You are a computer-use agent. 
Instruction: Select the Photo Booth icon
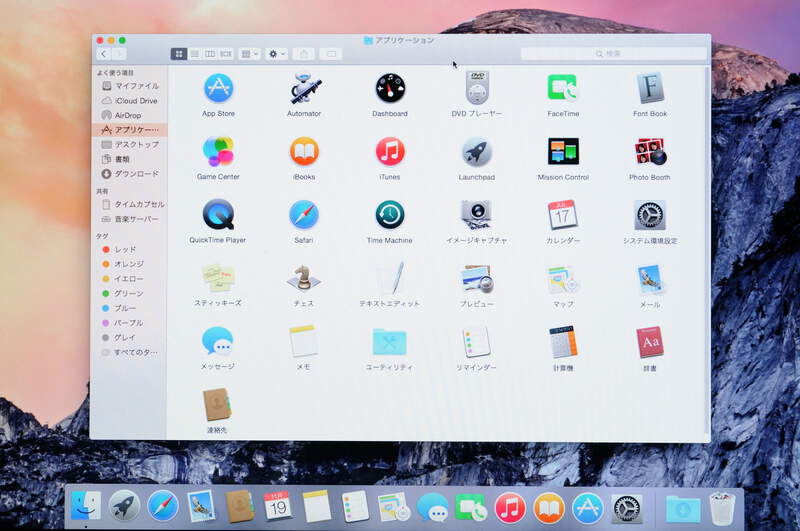coord(650,152)
